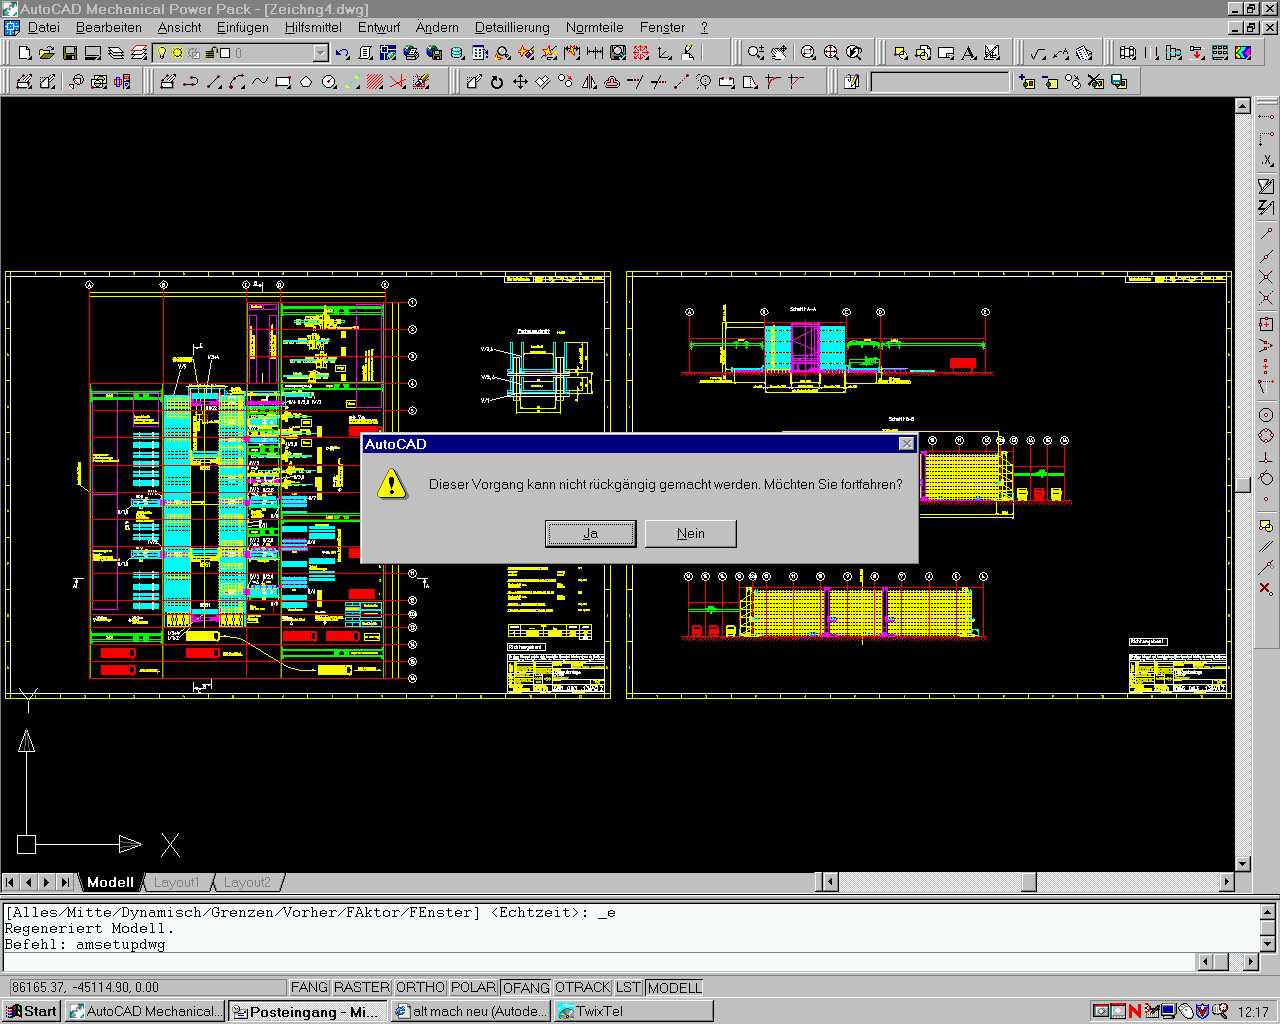Click the Layer manager stacked sheets icon
The image size is (1280, 1024).
(x=116, y=52)
